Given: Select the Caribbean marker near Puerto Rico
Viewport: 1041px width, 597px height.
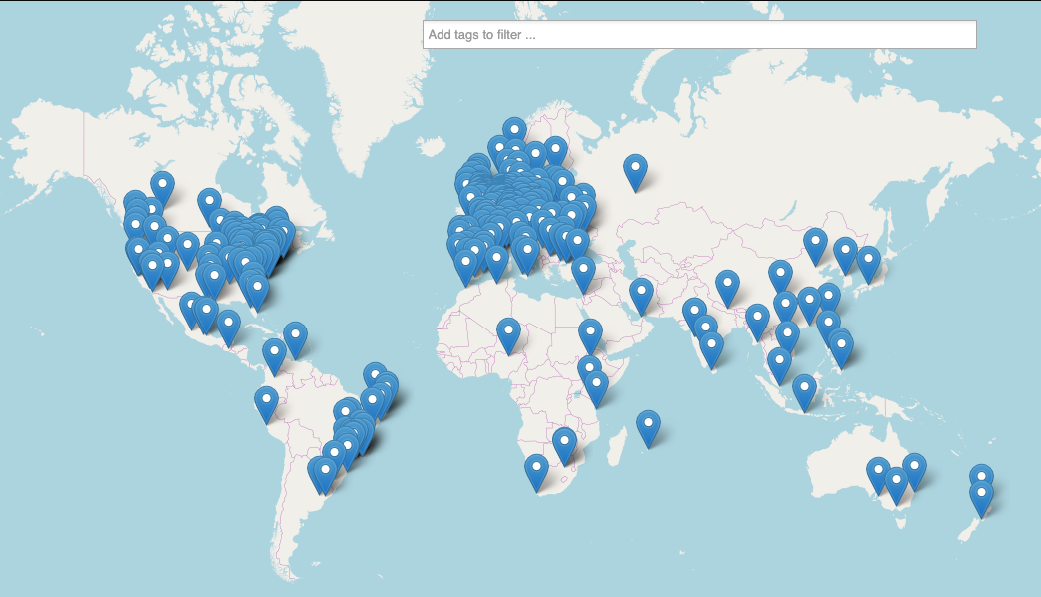Looking at the screenshot, I should 295,340.
